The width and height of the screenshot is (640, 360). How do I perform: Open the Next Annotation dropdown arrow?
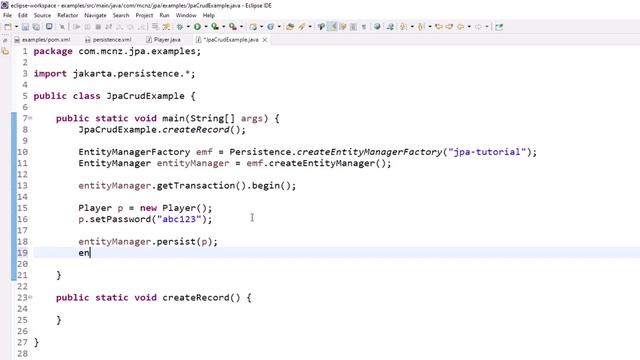pos(412,27)
